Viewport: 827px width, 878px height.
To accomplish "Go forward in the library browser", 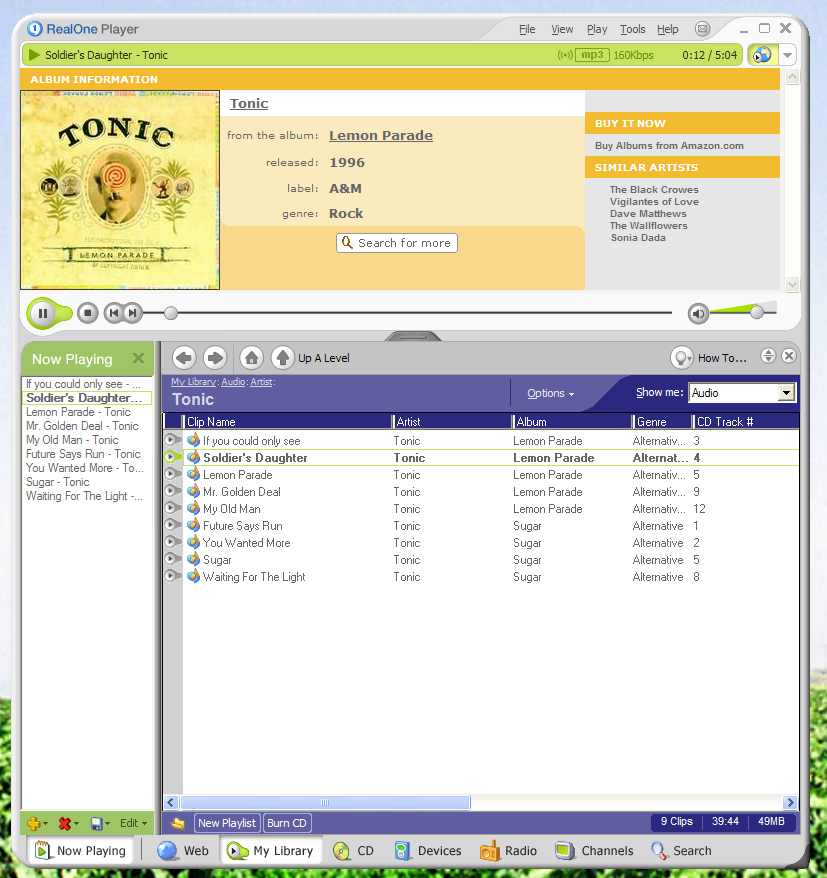I will 215,357.
